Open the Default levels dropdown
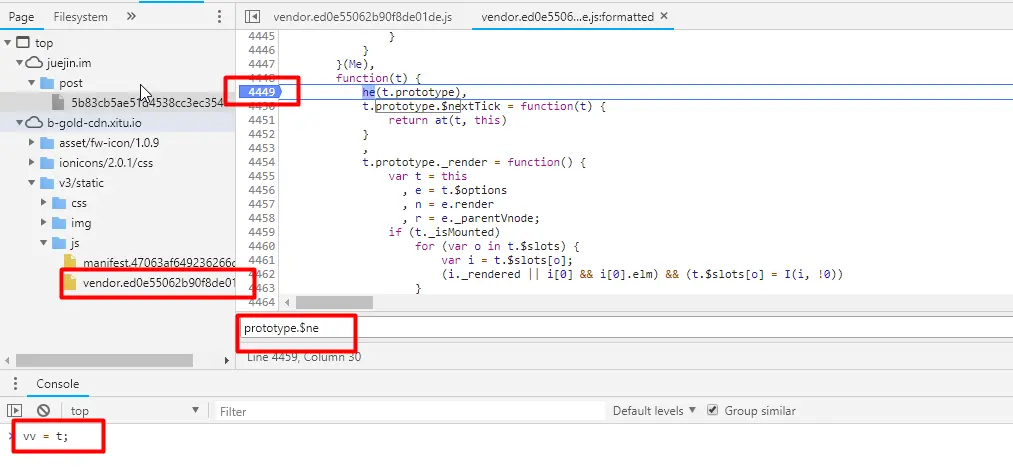This screenshot has height=472, width=1013. pos(654,411)
